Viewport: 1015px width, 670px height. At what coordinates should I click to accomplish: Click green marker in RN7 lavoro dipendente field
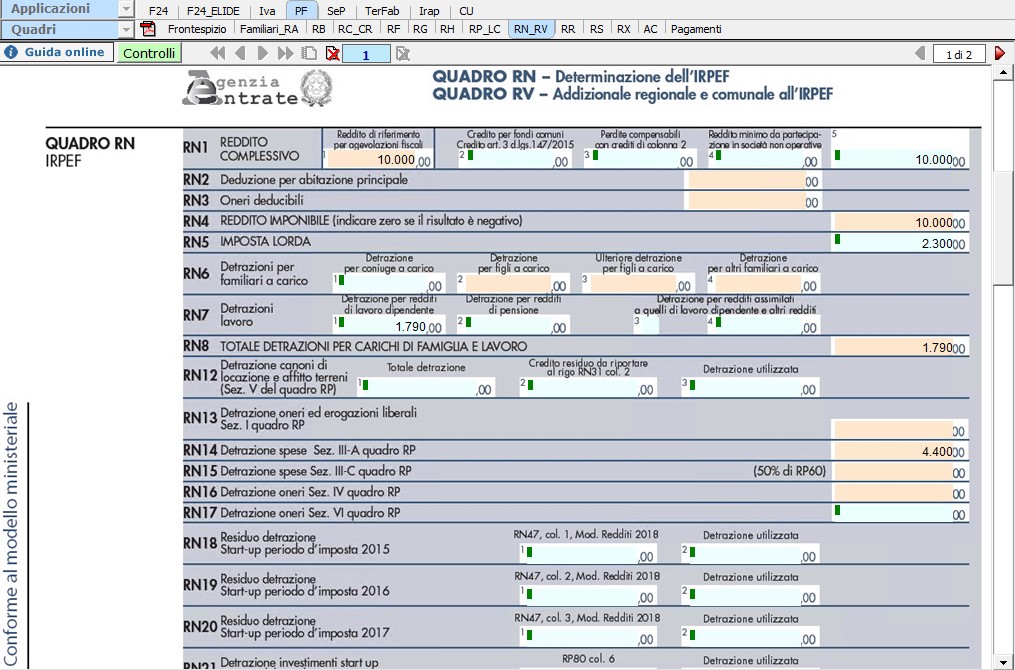point(342,322)
